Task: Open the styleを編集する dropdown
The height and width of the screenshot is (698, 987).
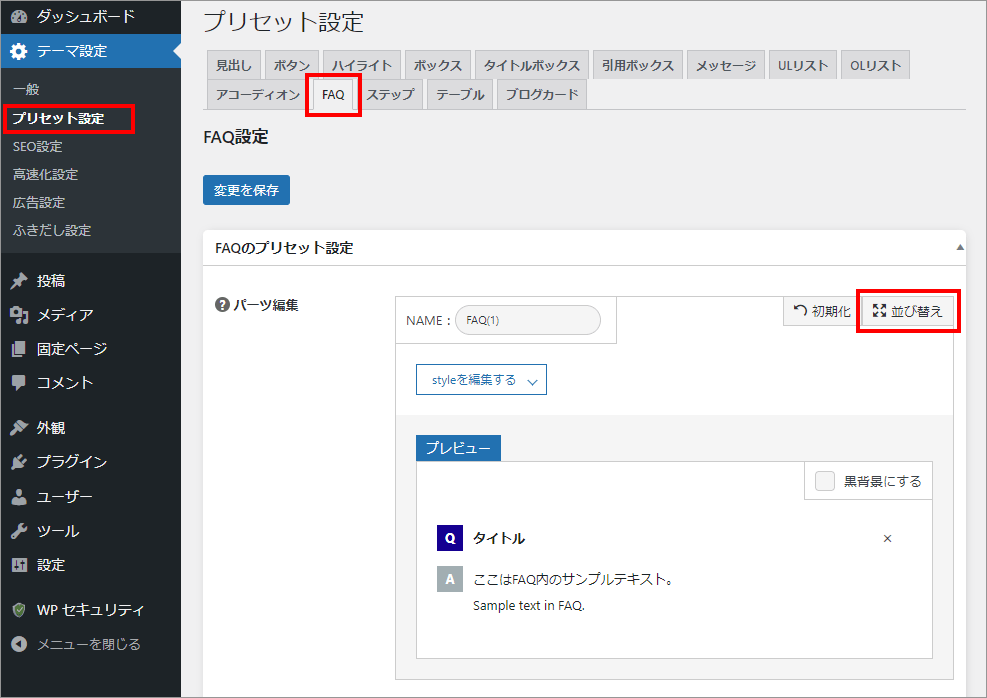Action: [481, 380]
